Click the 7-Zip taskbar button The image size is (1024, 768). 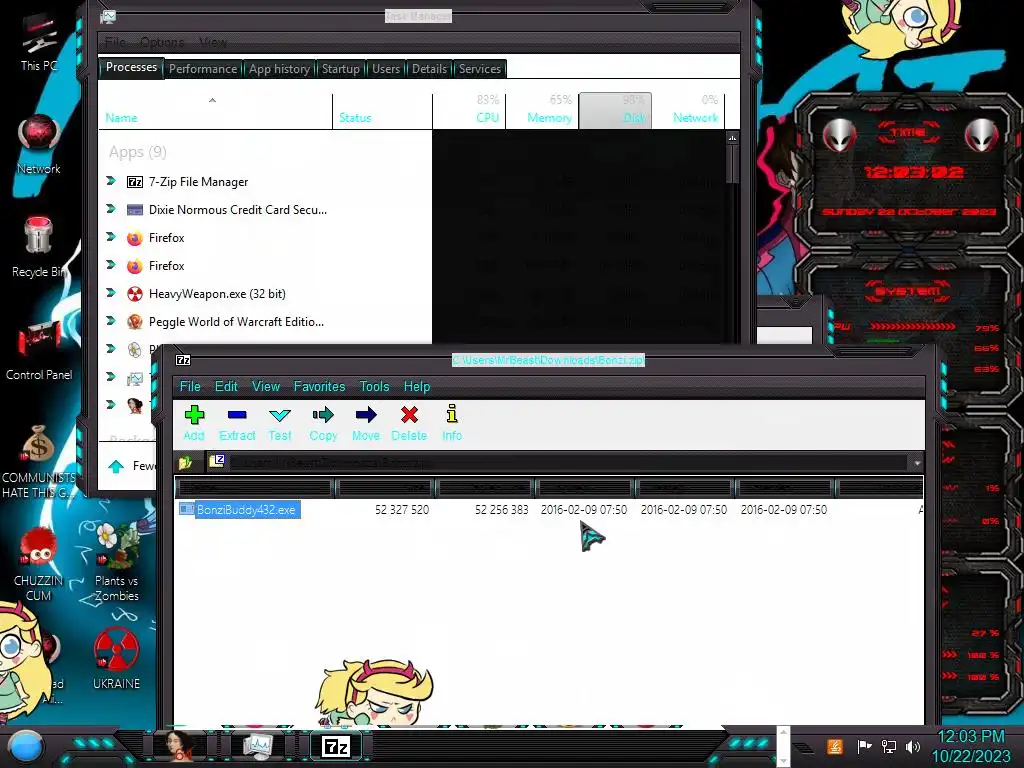(x=336, y=746)
